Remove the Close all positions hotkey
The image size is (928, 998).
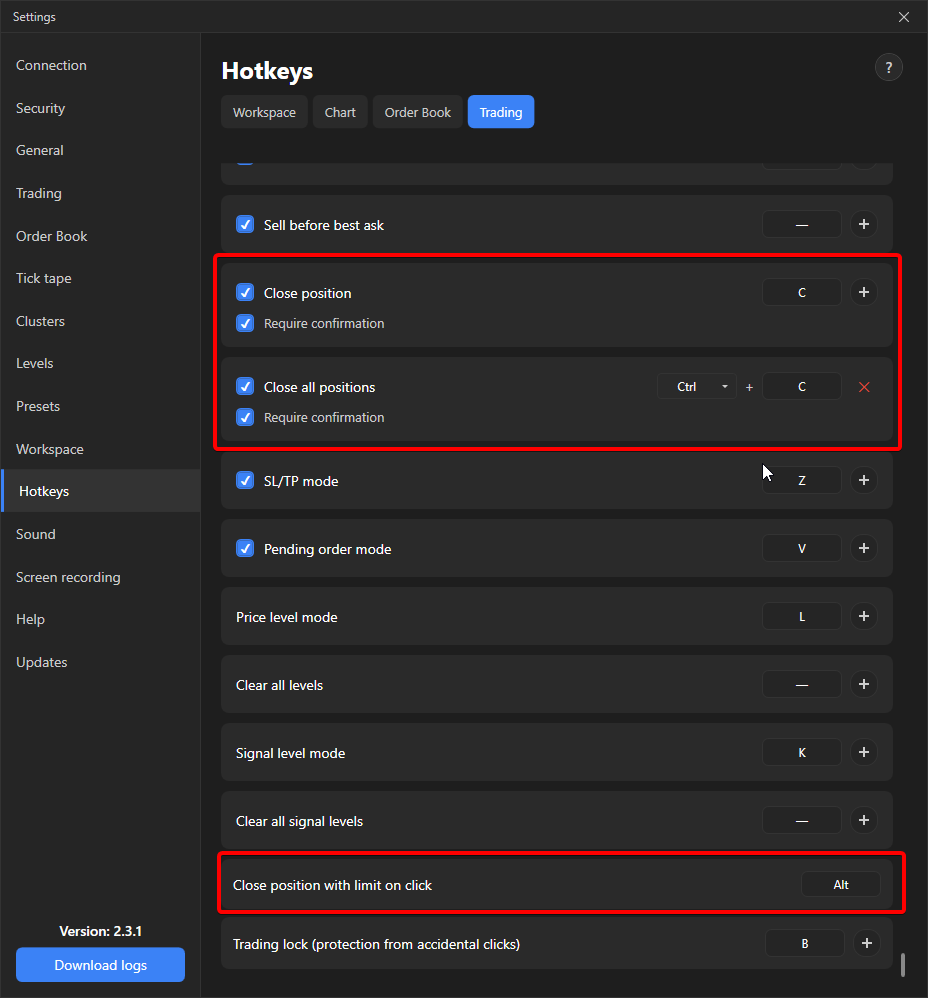click(864, 387)
